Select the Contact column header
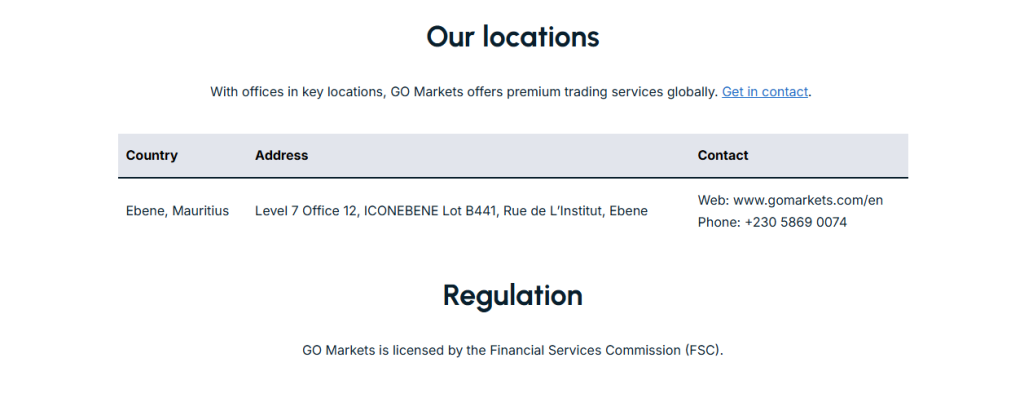This screenshot has height=411, width=1024. (723, 155)
